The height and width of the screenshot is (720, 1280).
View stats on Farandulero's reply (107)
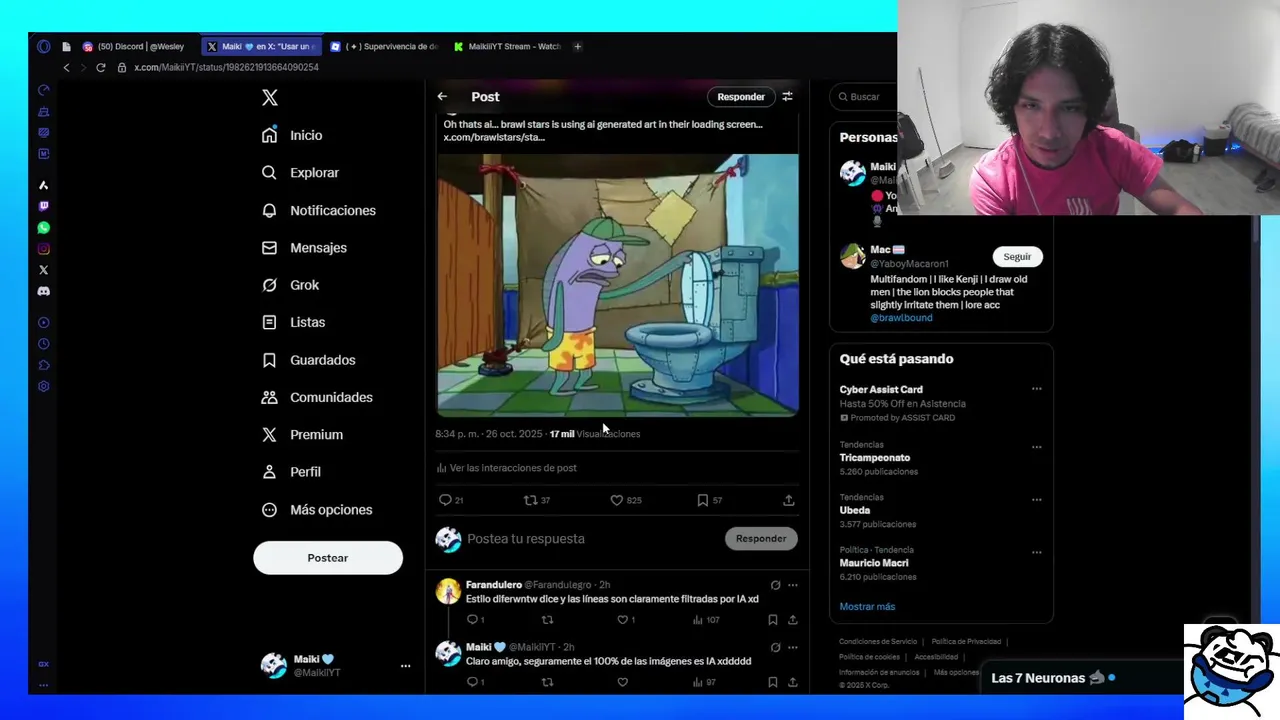point(705,620)
